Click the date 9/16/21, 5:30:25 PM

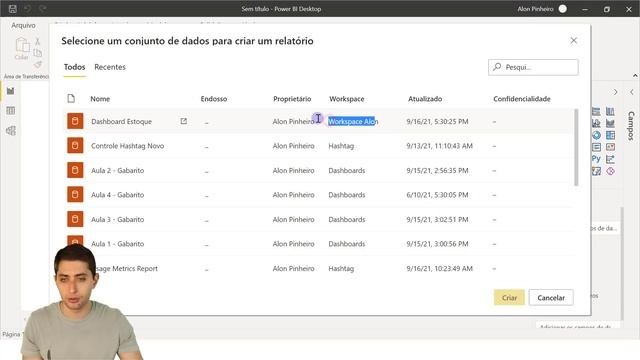pyautogui.click(x=437, y=122)
